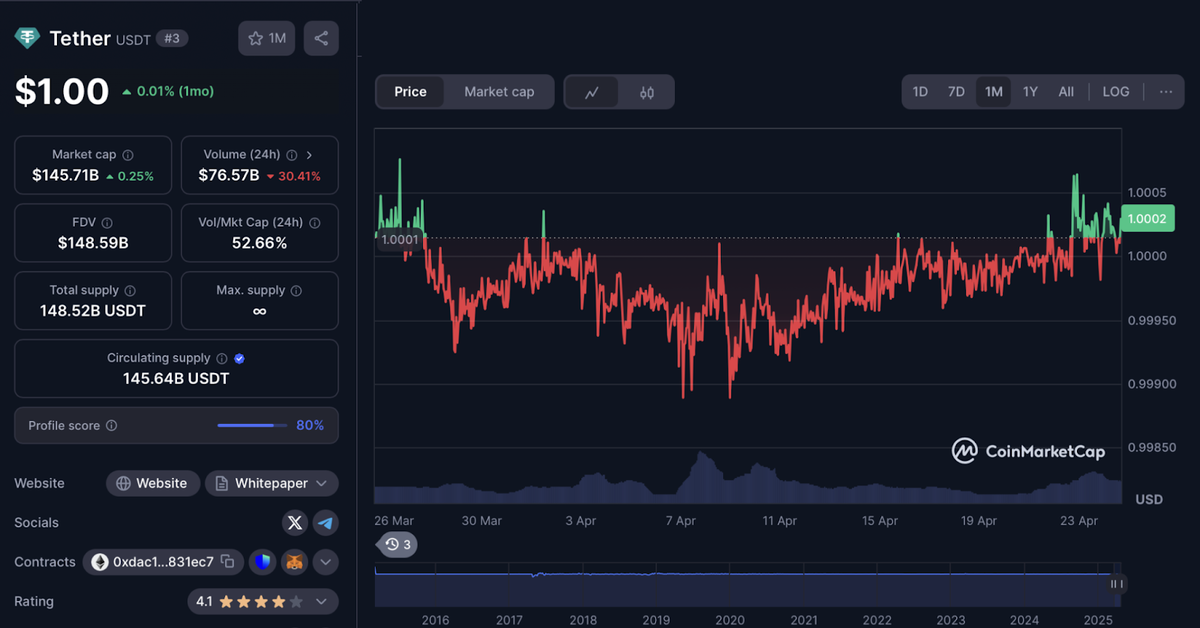This screenshot has width=1200, height=628.
Task: Open Tether's X social profile
Action: 294,522
